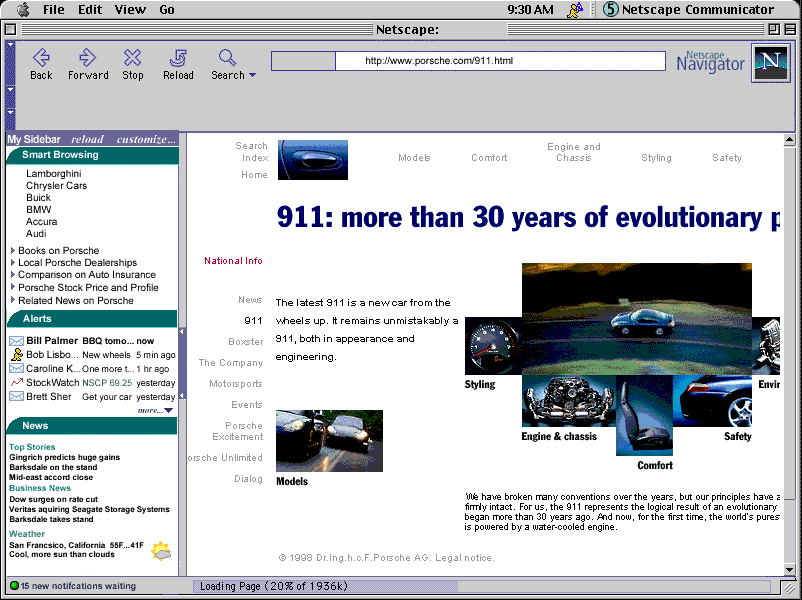
Task: Click the page loading progress bar
Action: (x=481, y=586)
